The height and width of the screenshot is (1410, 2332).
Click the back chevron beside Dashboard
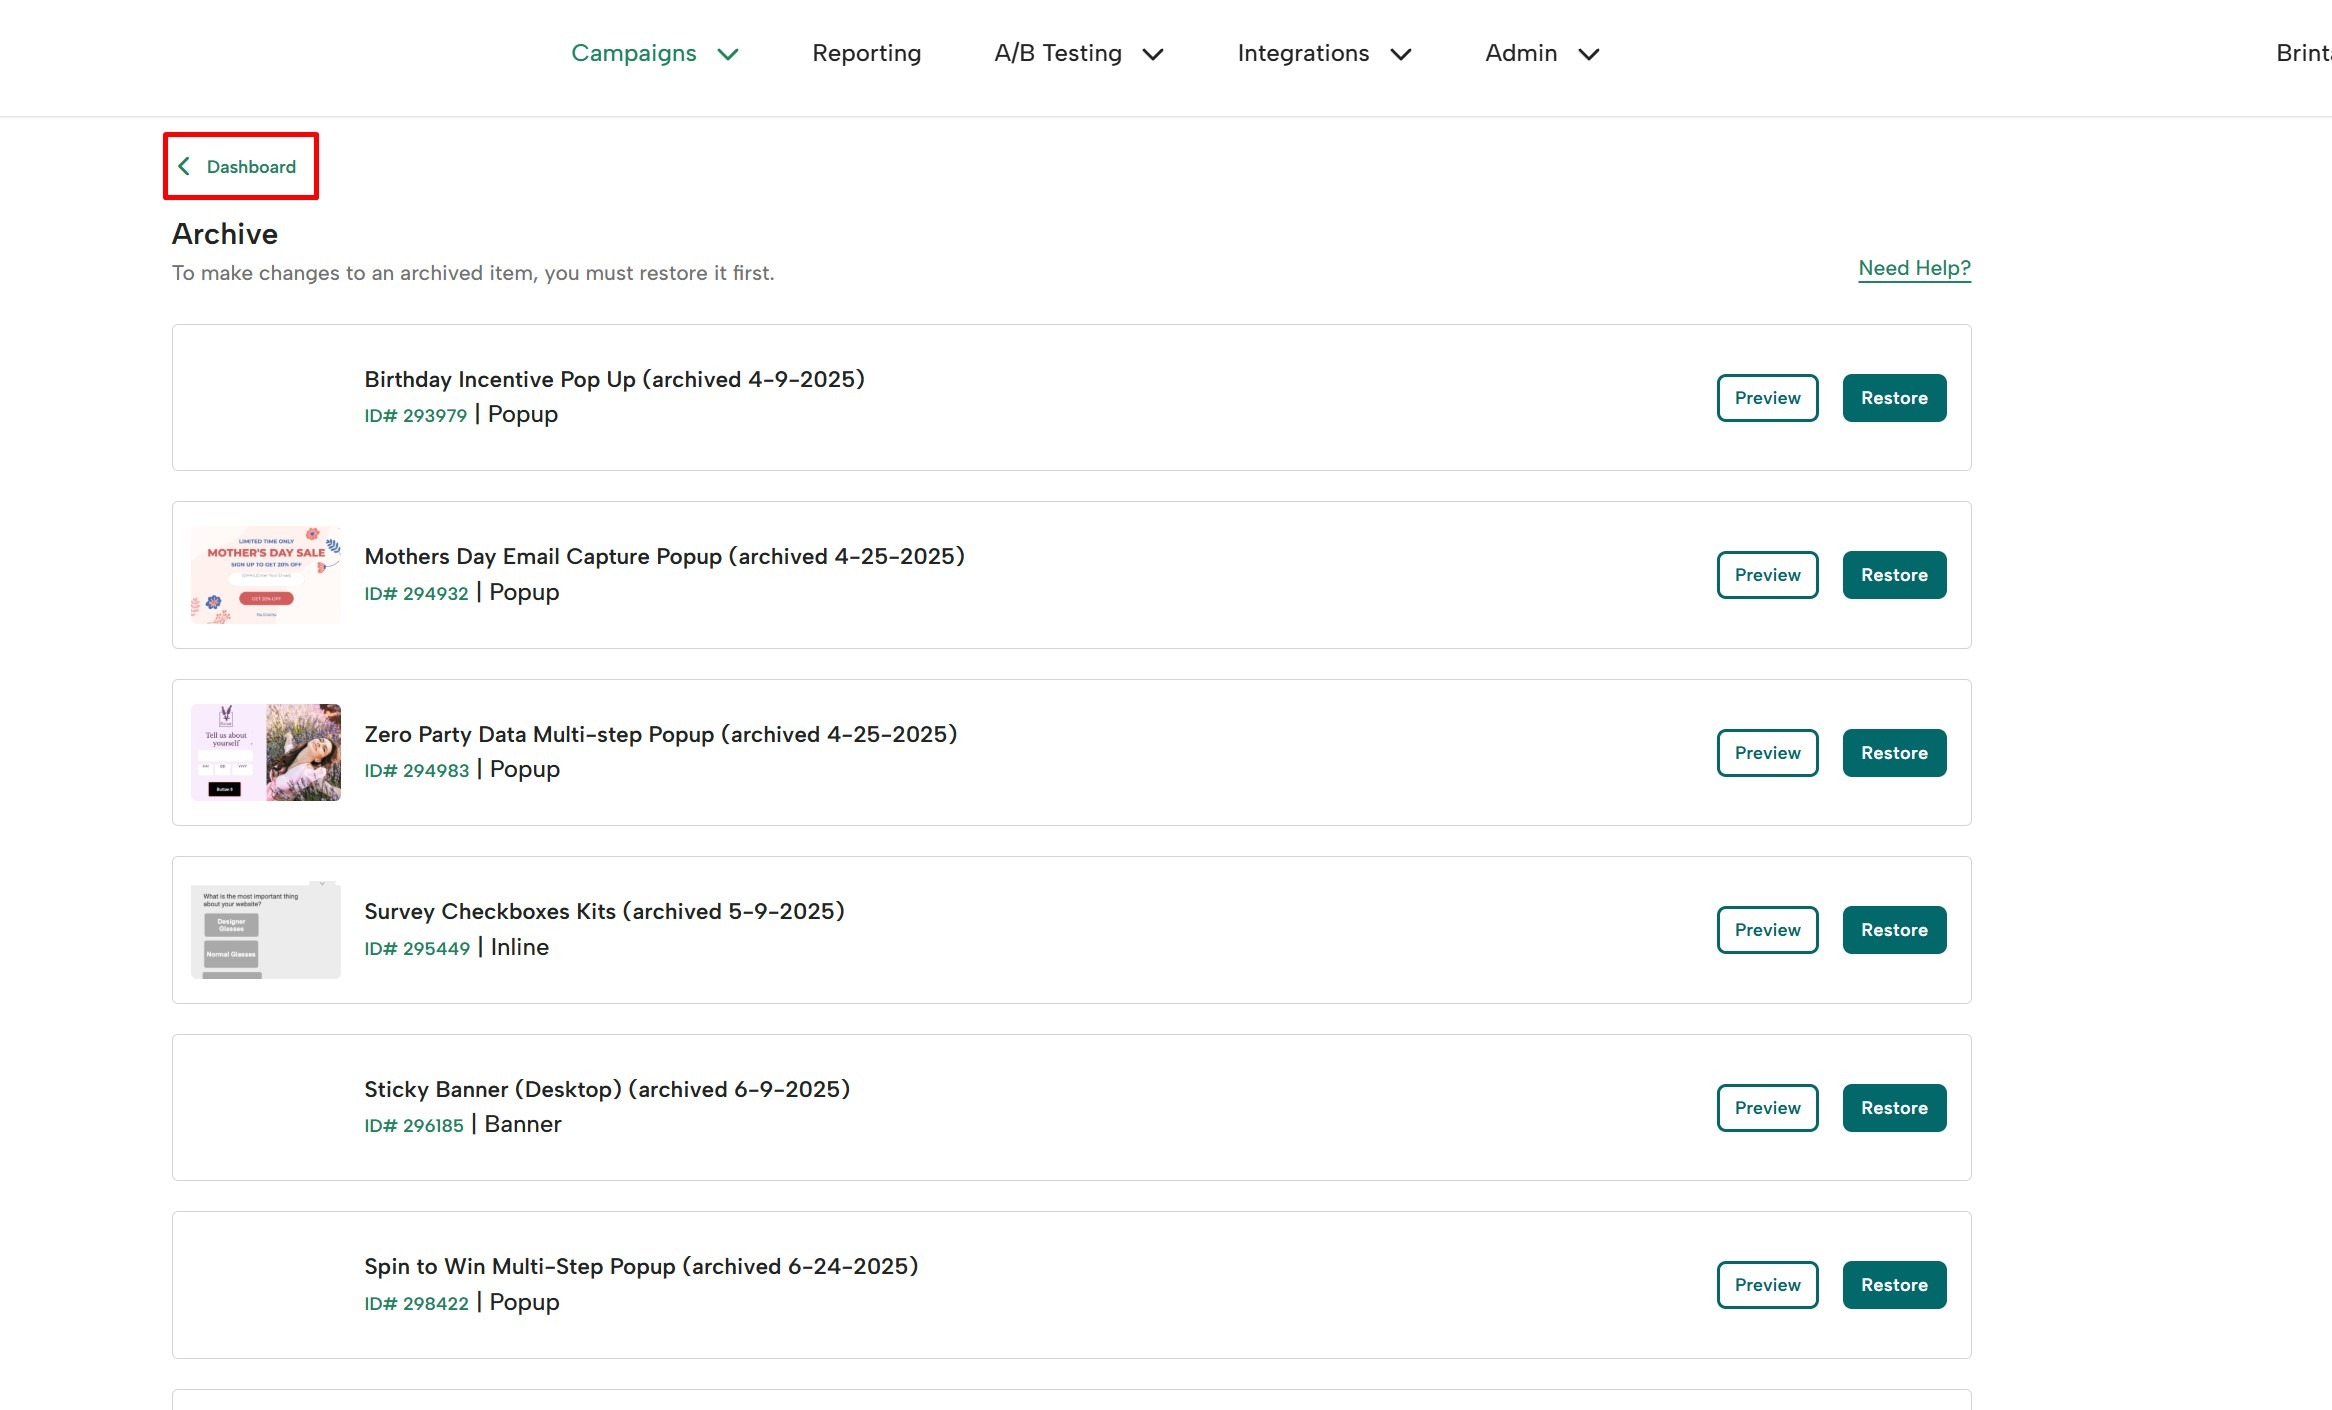[x=184, y=166]
